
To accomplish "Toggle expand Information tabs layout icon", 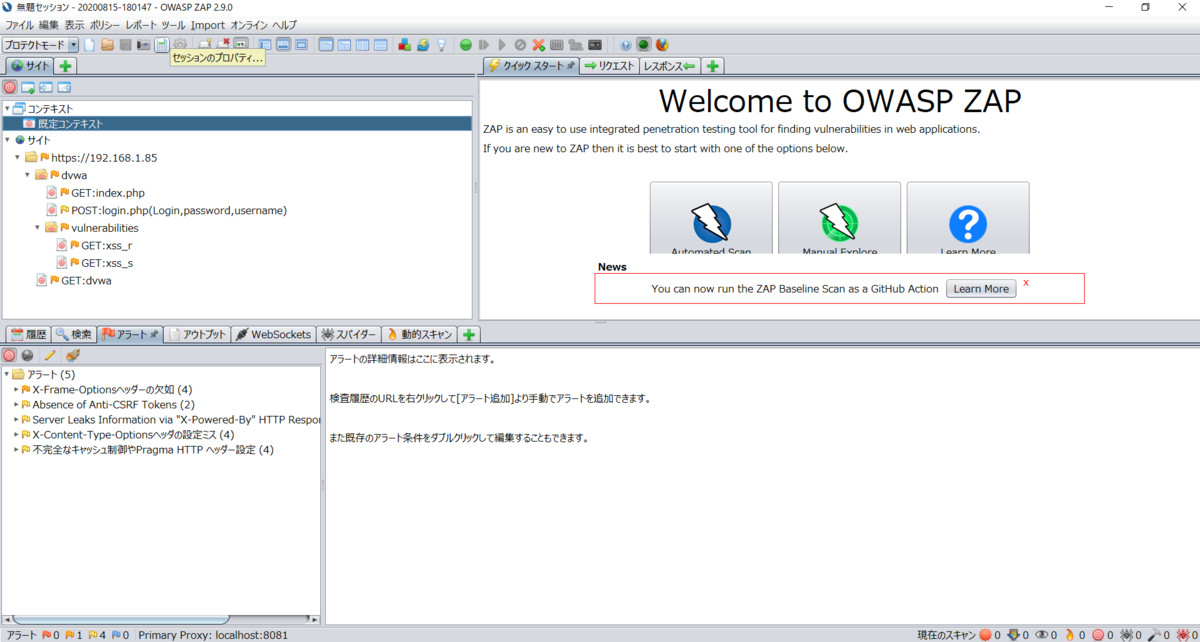I will coord(283,45).
